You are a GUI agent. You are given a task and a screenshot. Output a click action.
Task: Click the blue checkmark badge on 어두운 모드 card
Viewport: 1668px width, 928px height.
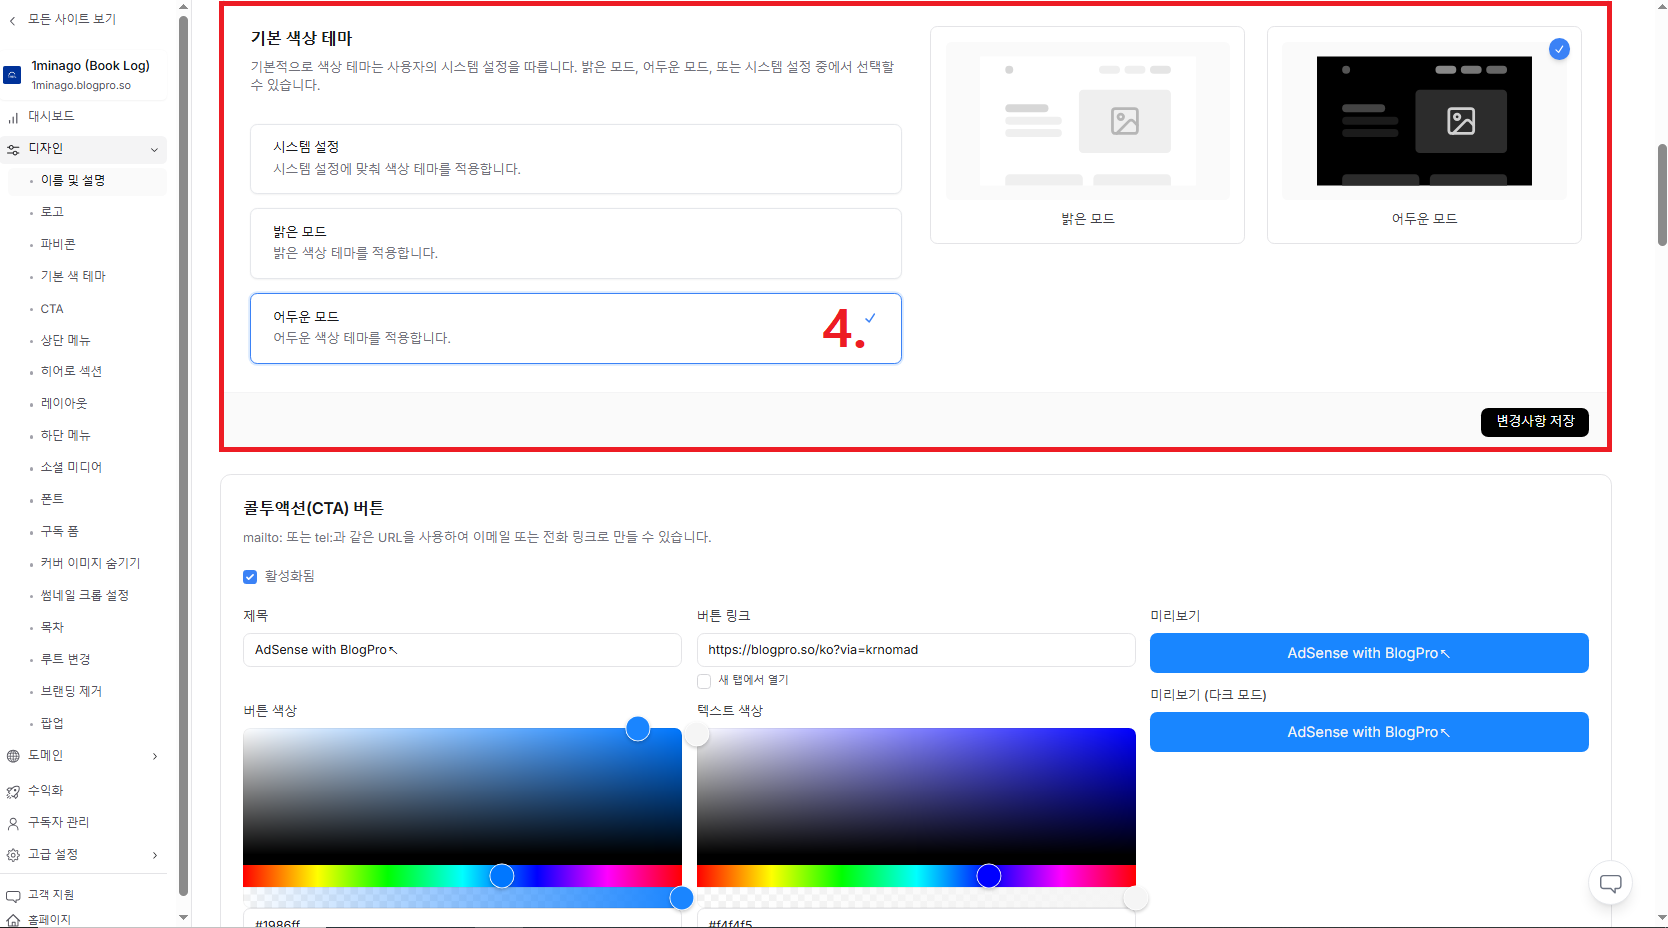[x=1559, y=49]
